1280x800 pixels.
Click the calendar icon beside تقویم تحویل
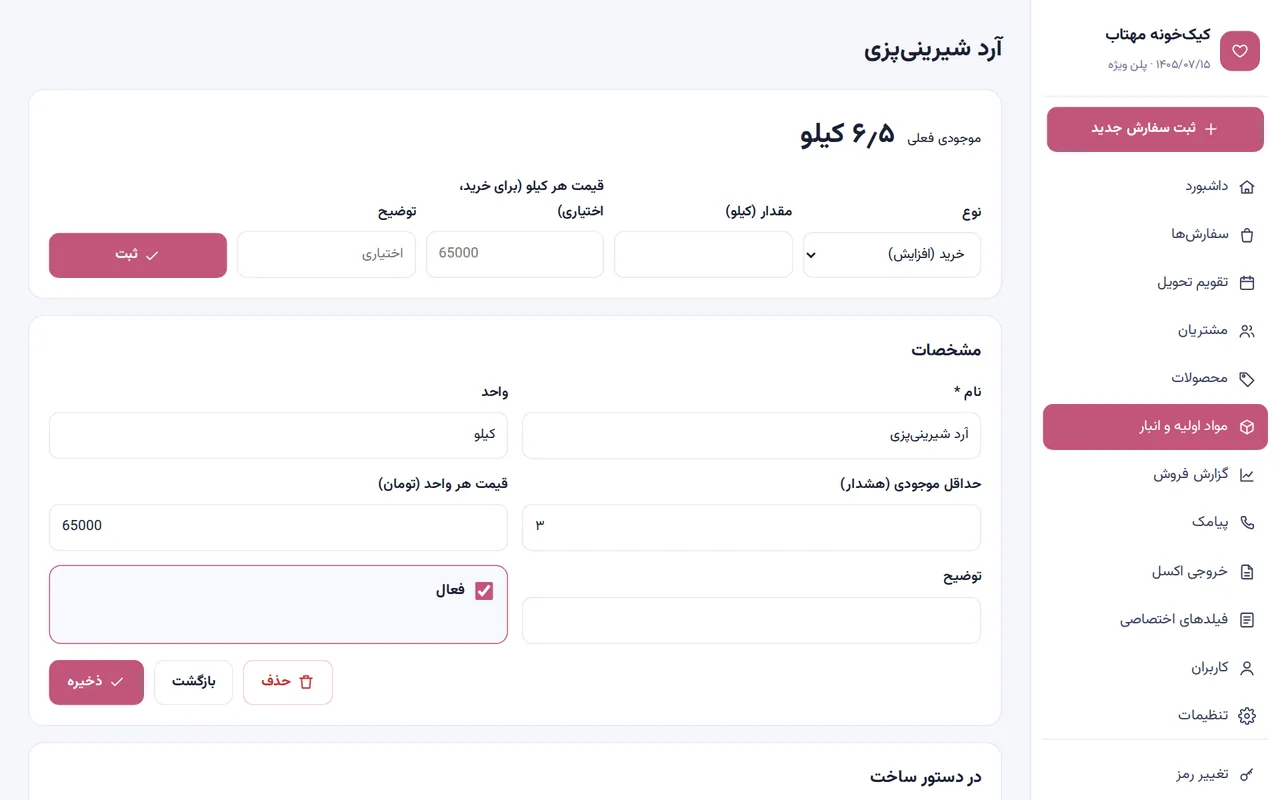click(1246, 283)
